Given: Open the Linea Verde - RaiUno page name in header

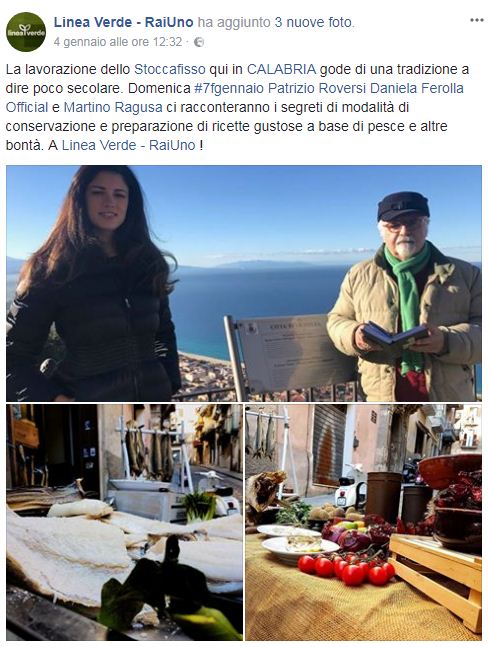Looking at the screenshot, I should point(123,22).
